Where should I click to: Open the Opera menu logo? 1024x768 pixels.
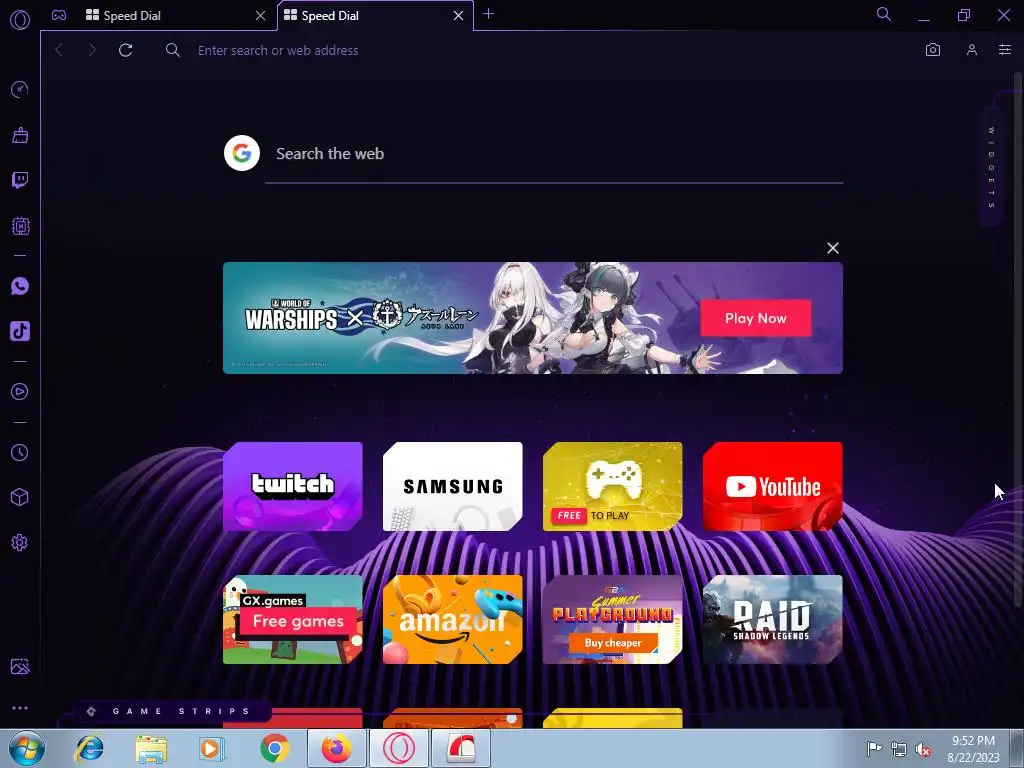pos(20,20)
